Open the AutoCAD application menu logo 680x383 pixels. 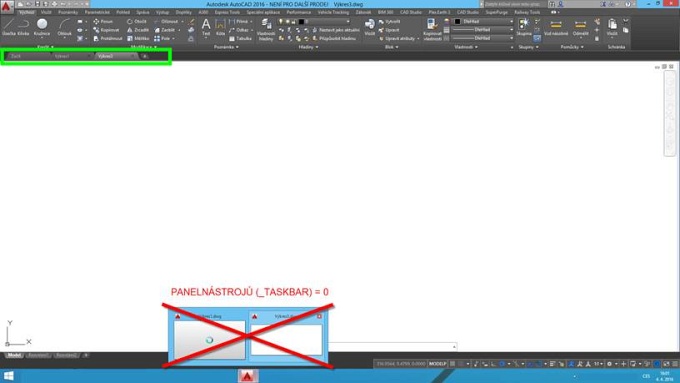pyautogui.click(x=7, y=7)
